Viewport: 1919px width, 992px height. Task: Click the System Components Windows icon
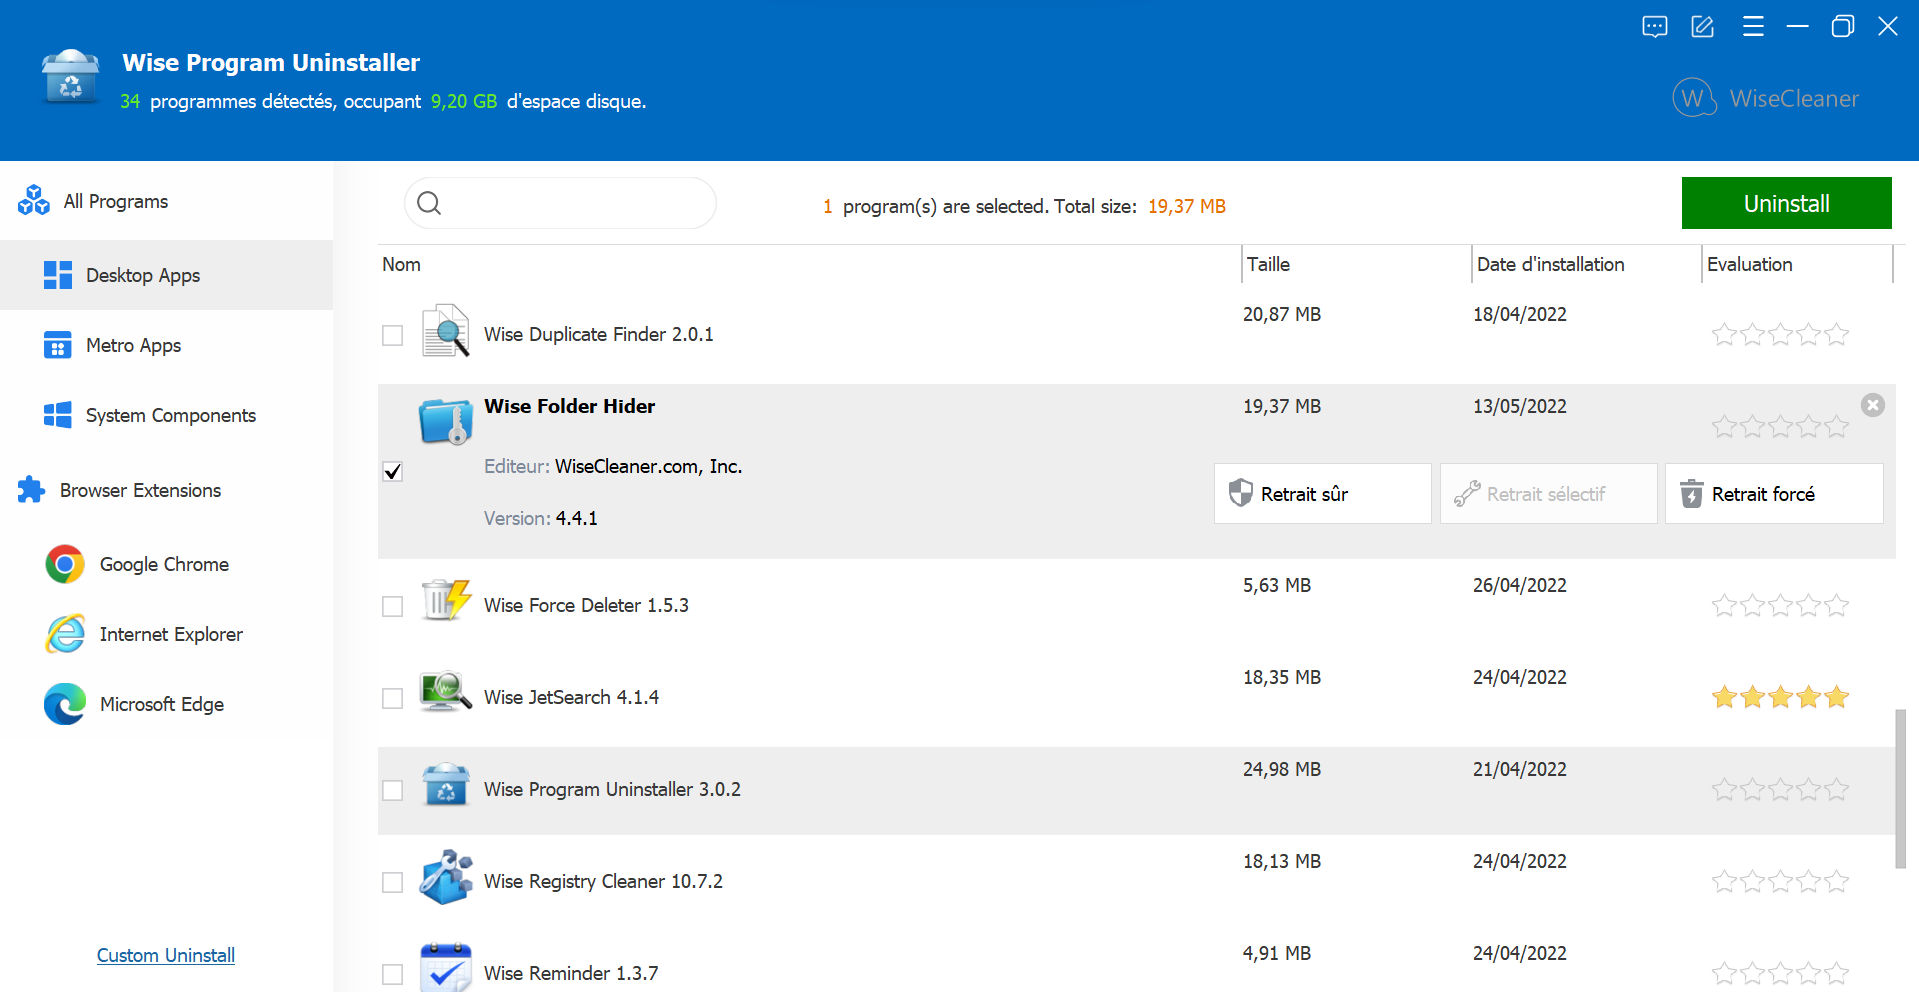pyautogui.click(x=58, y=415)
